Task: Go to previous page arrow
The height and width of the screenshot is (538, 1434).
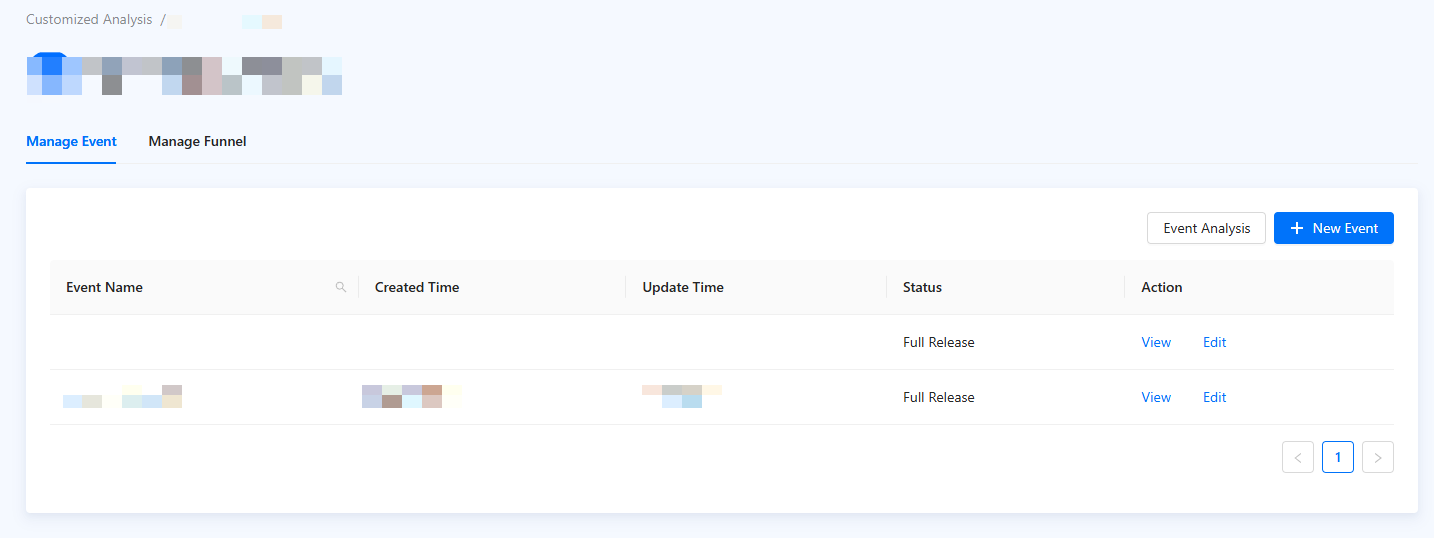Action: click(1298, 457)
